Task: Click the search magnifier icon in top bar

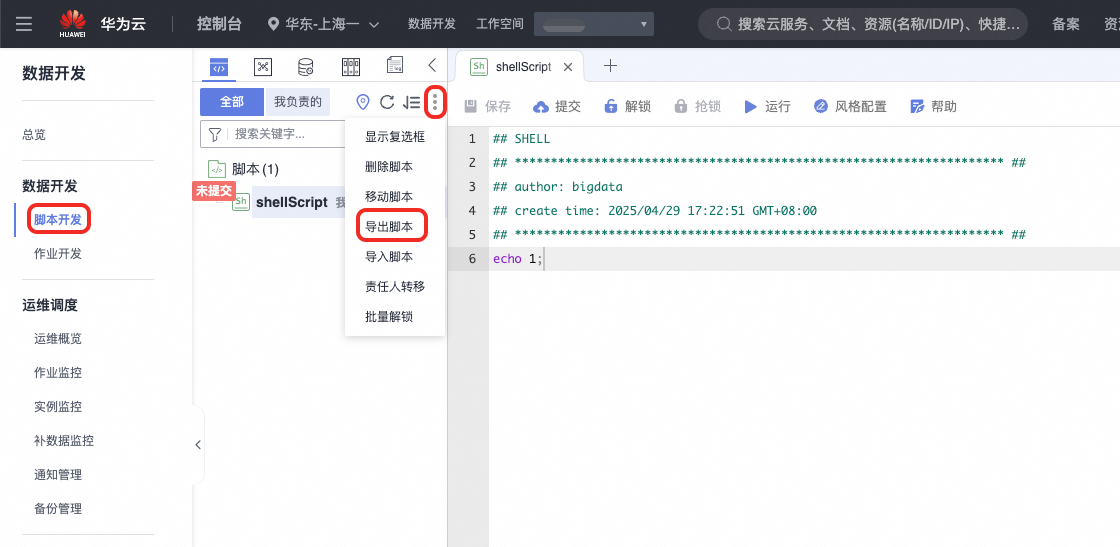Action: [x=724, y=24]
